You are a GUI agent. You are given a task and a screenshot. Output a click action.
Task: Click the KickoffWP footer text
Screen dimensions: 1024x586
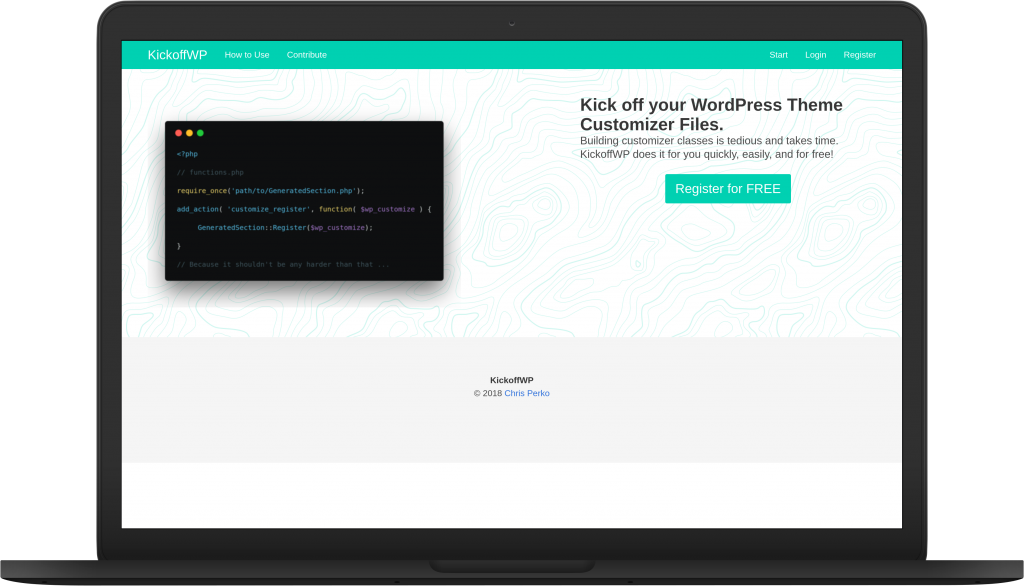(x=511, y=380)
